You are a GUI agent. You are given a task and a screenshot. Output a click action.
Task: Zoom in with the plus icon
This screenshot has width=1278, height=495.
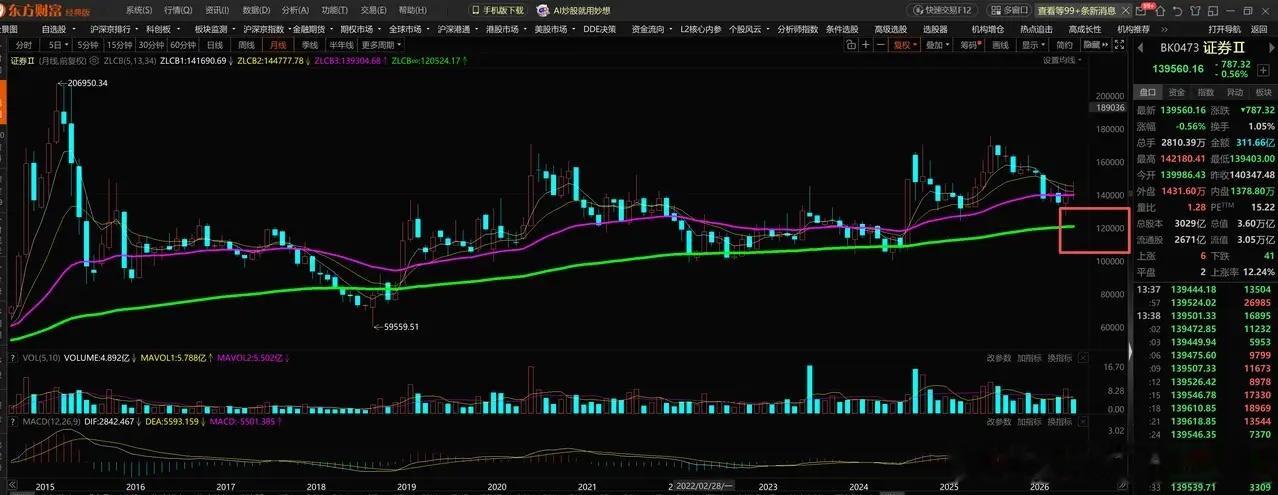(866, 45)
